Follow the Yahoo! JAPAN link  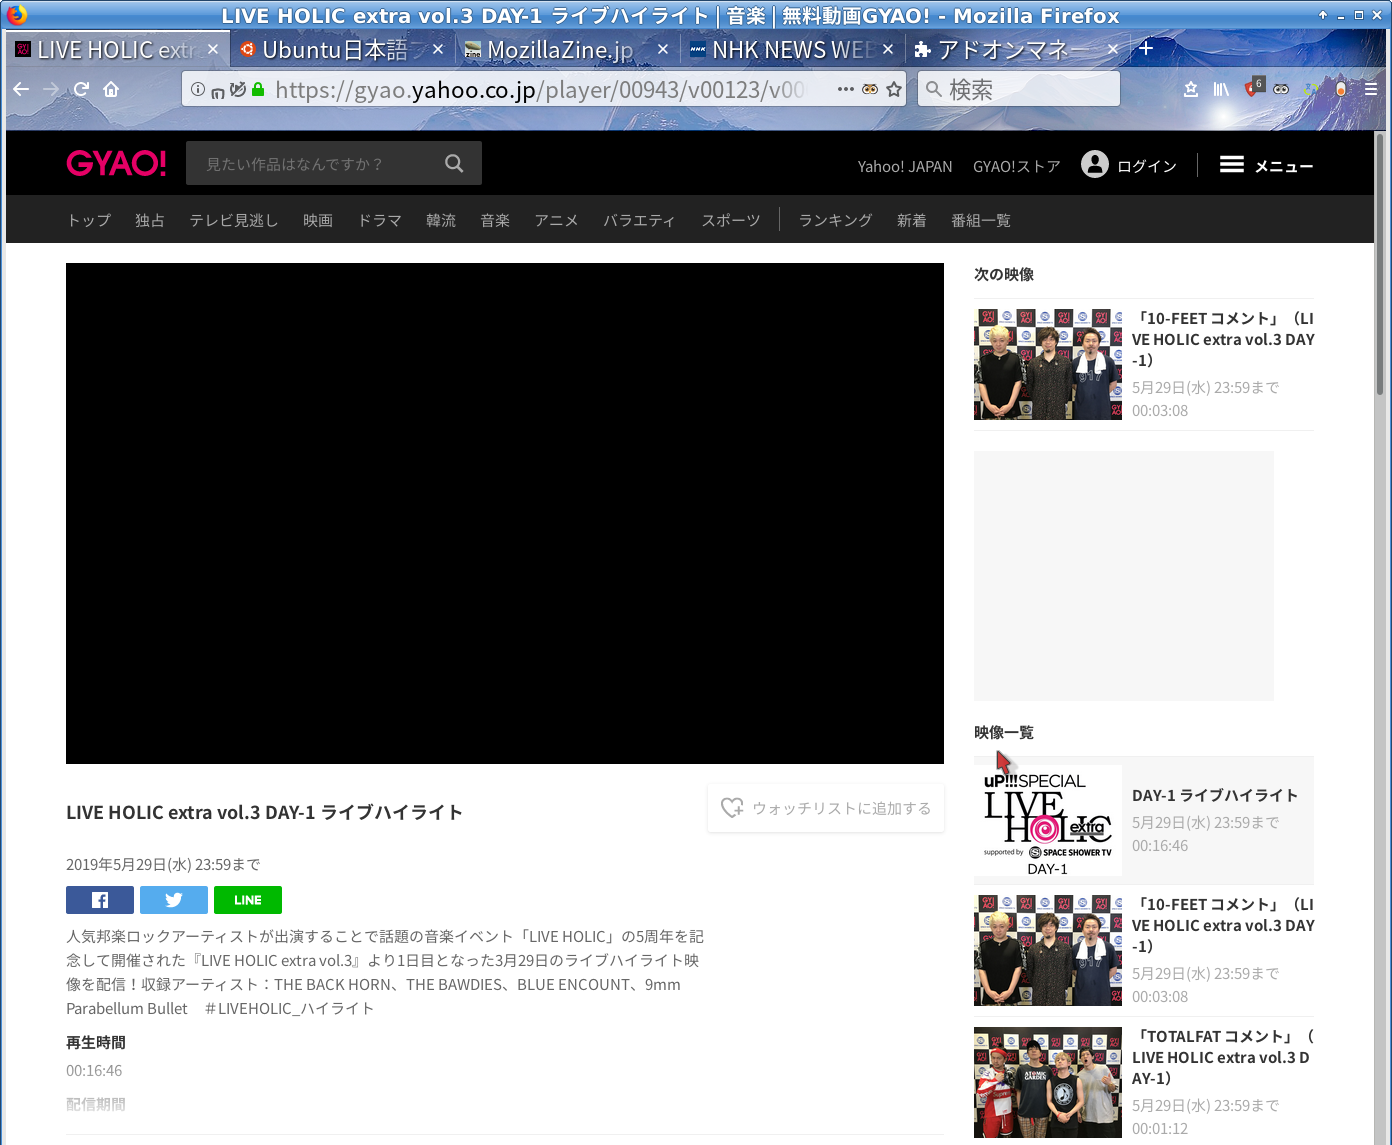coord(905,166)
